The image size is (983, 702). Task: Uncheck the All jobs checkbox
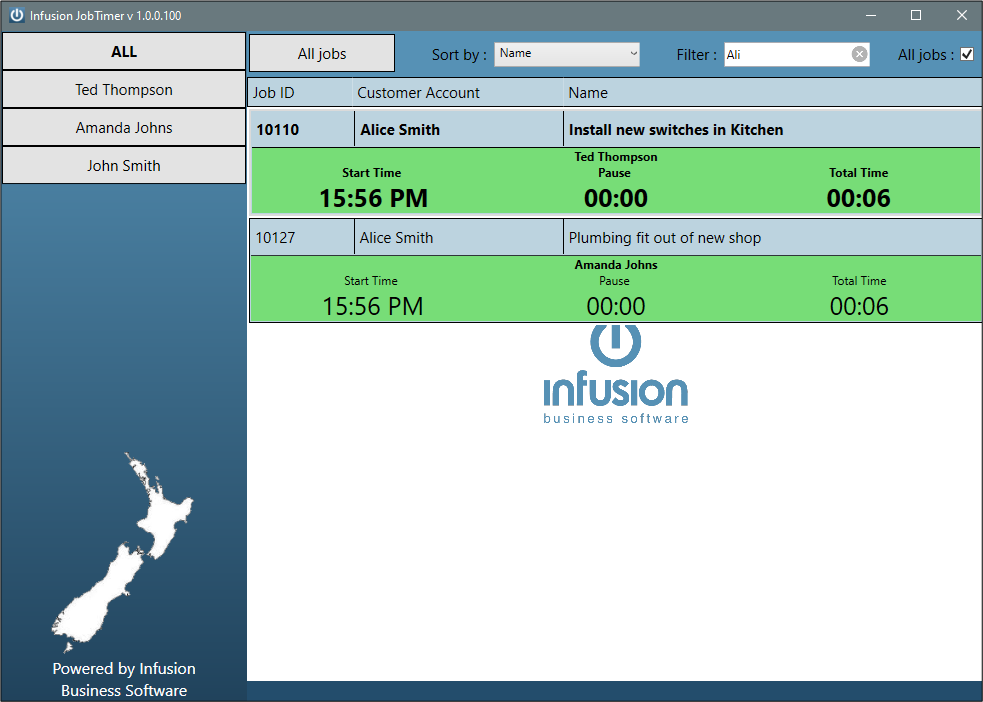(x=968, y=55)
